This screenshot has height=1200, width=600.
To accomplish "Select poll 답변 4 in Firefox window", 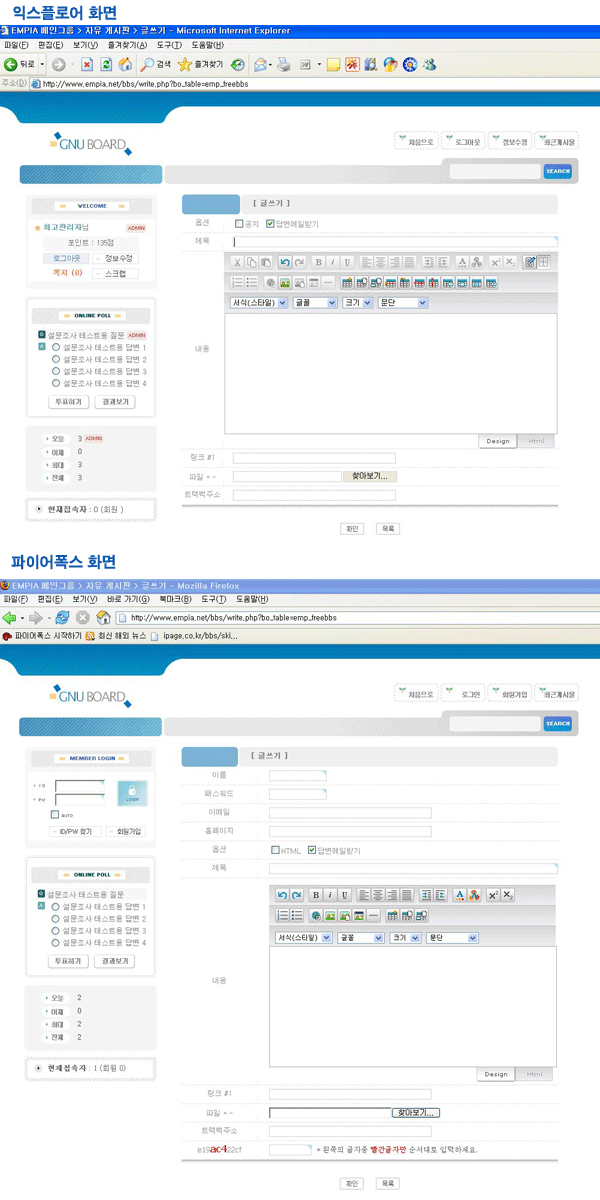I will [56, 942].
